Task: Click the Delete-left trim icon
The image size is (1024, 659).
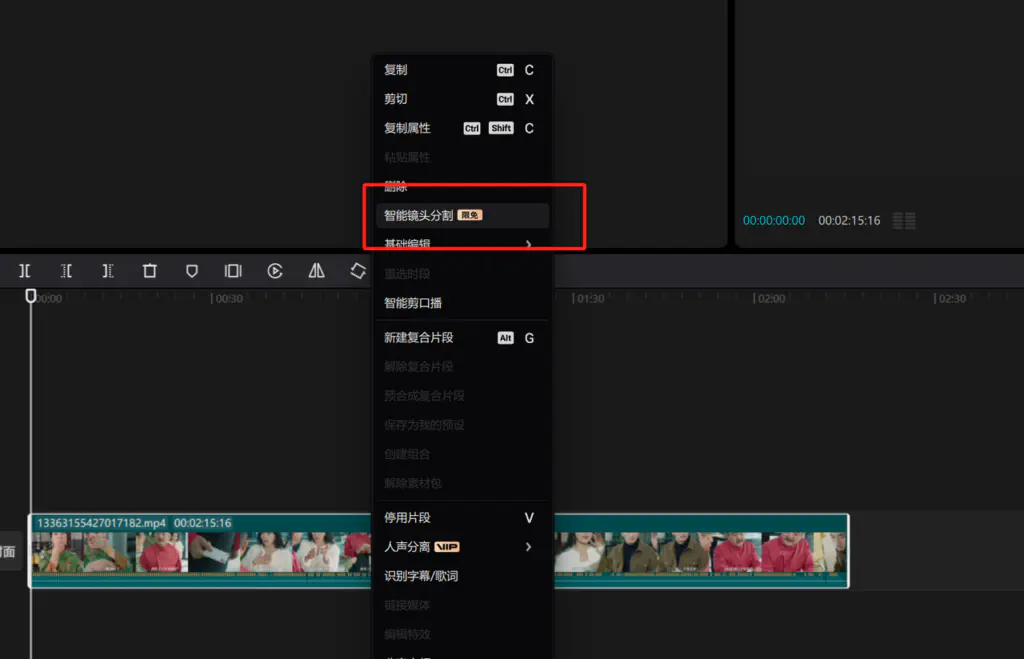Action: pos(66,271)
